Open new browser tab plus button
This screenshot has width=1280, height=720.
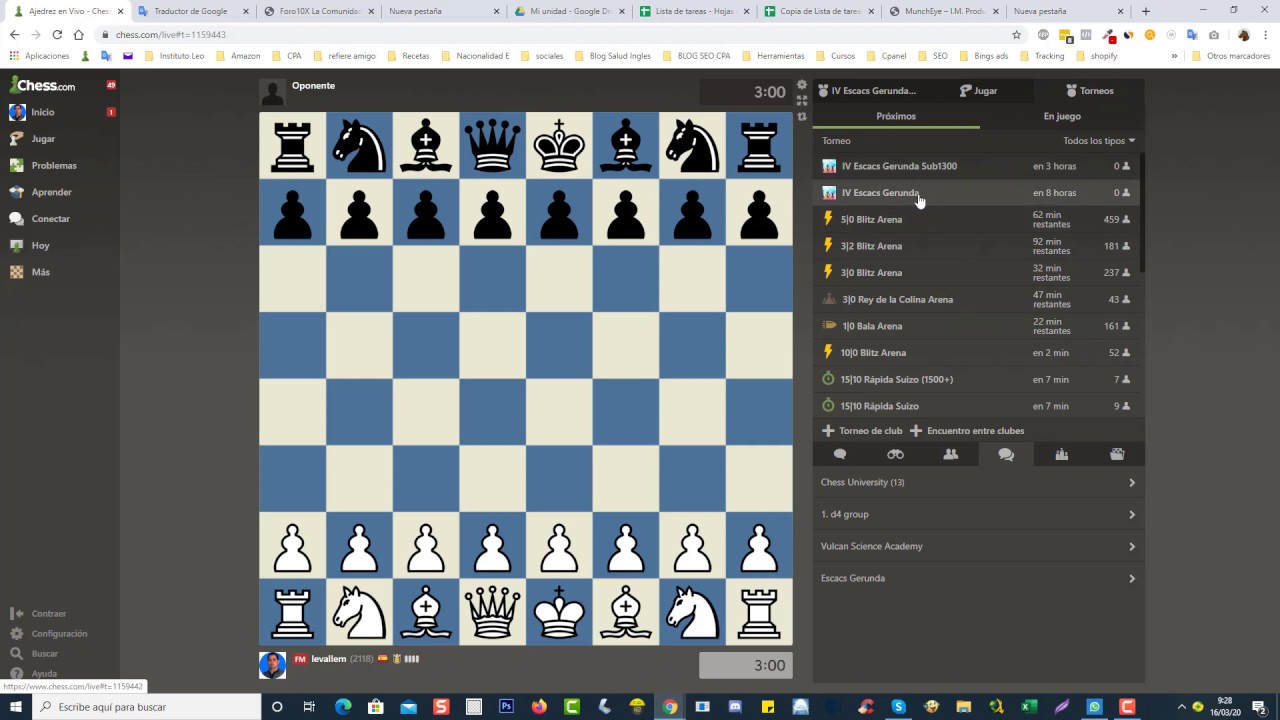point(1146,11)
